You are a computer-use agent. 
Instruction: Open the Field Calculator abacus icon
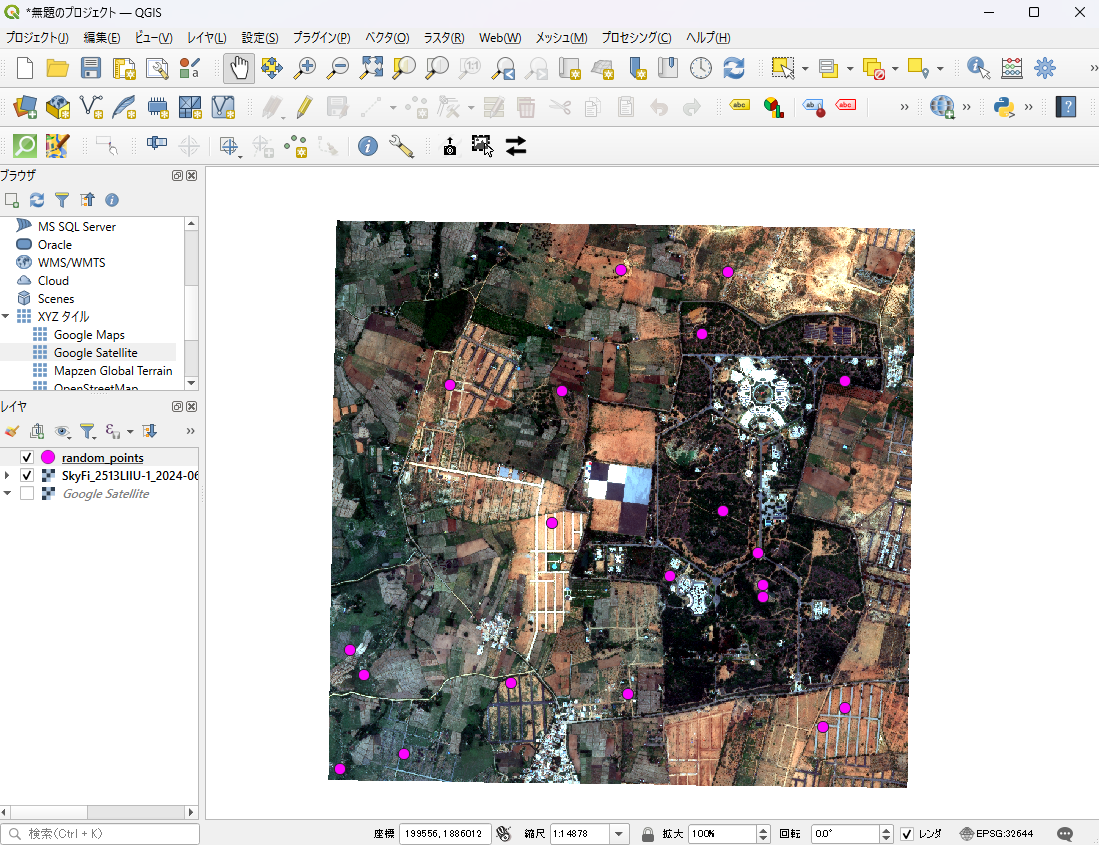(x=1012, y=68)
